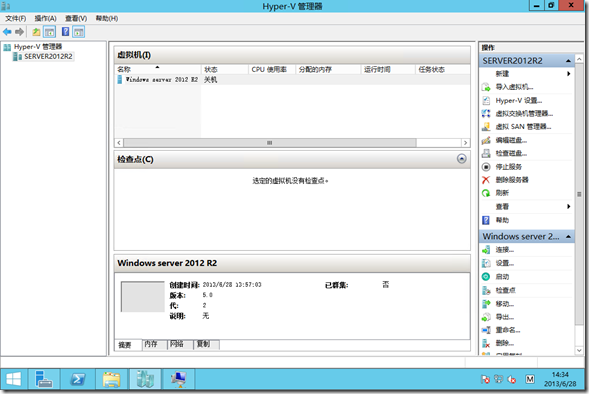Expand the 新建 submenu arrow
The height and width of the screenshot is (394, 589).
coord(569,74)
